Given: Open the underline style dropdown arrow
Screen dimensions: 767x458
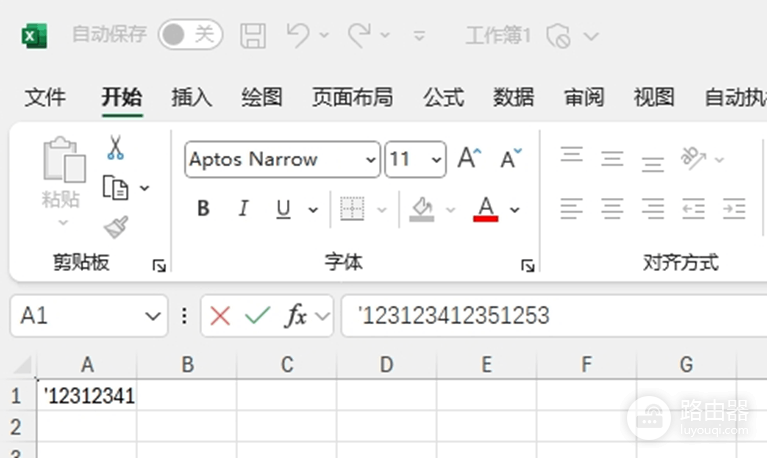Looking at the screenshot, I should [x=313, y=210].
